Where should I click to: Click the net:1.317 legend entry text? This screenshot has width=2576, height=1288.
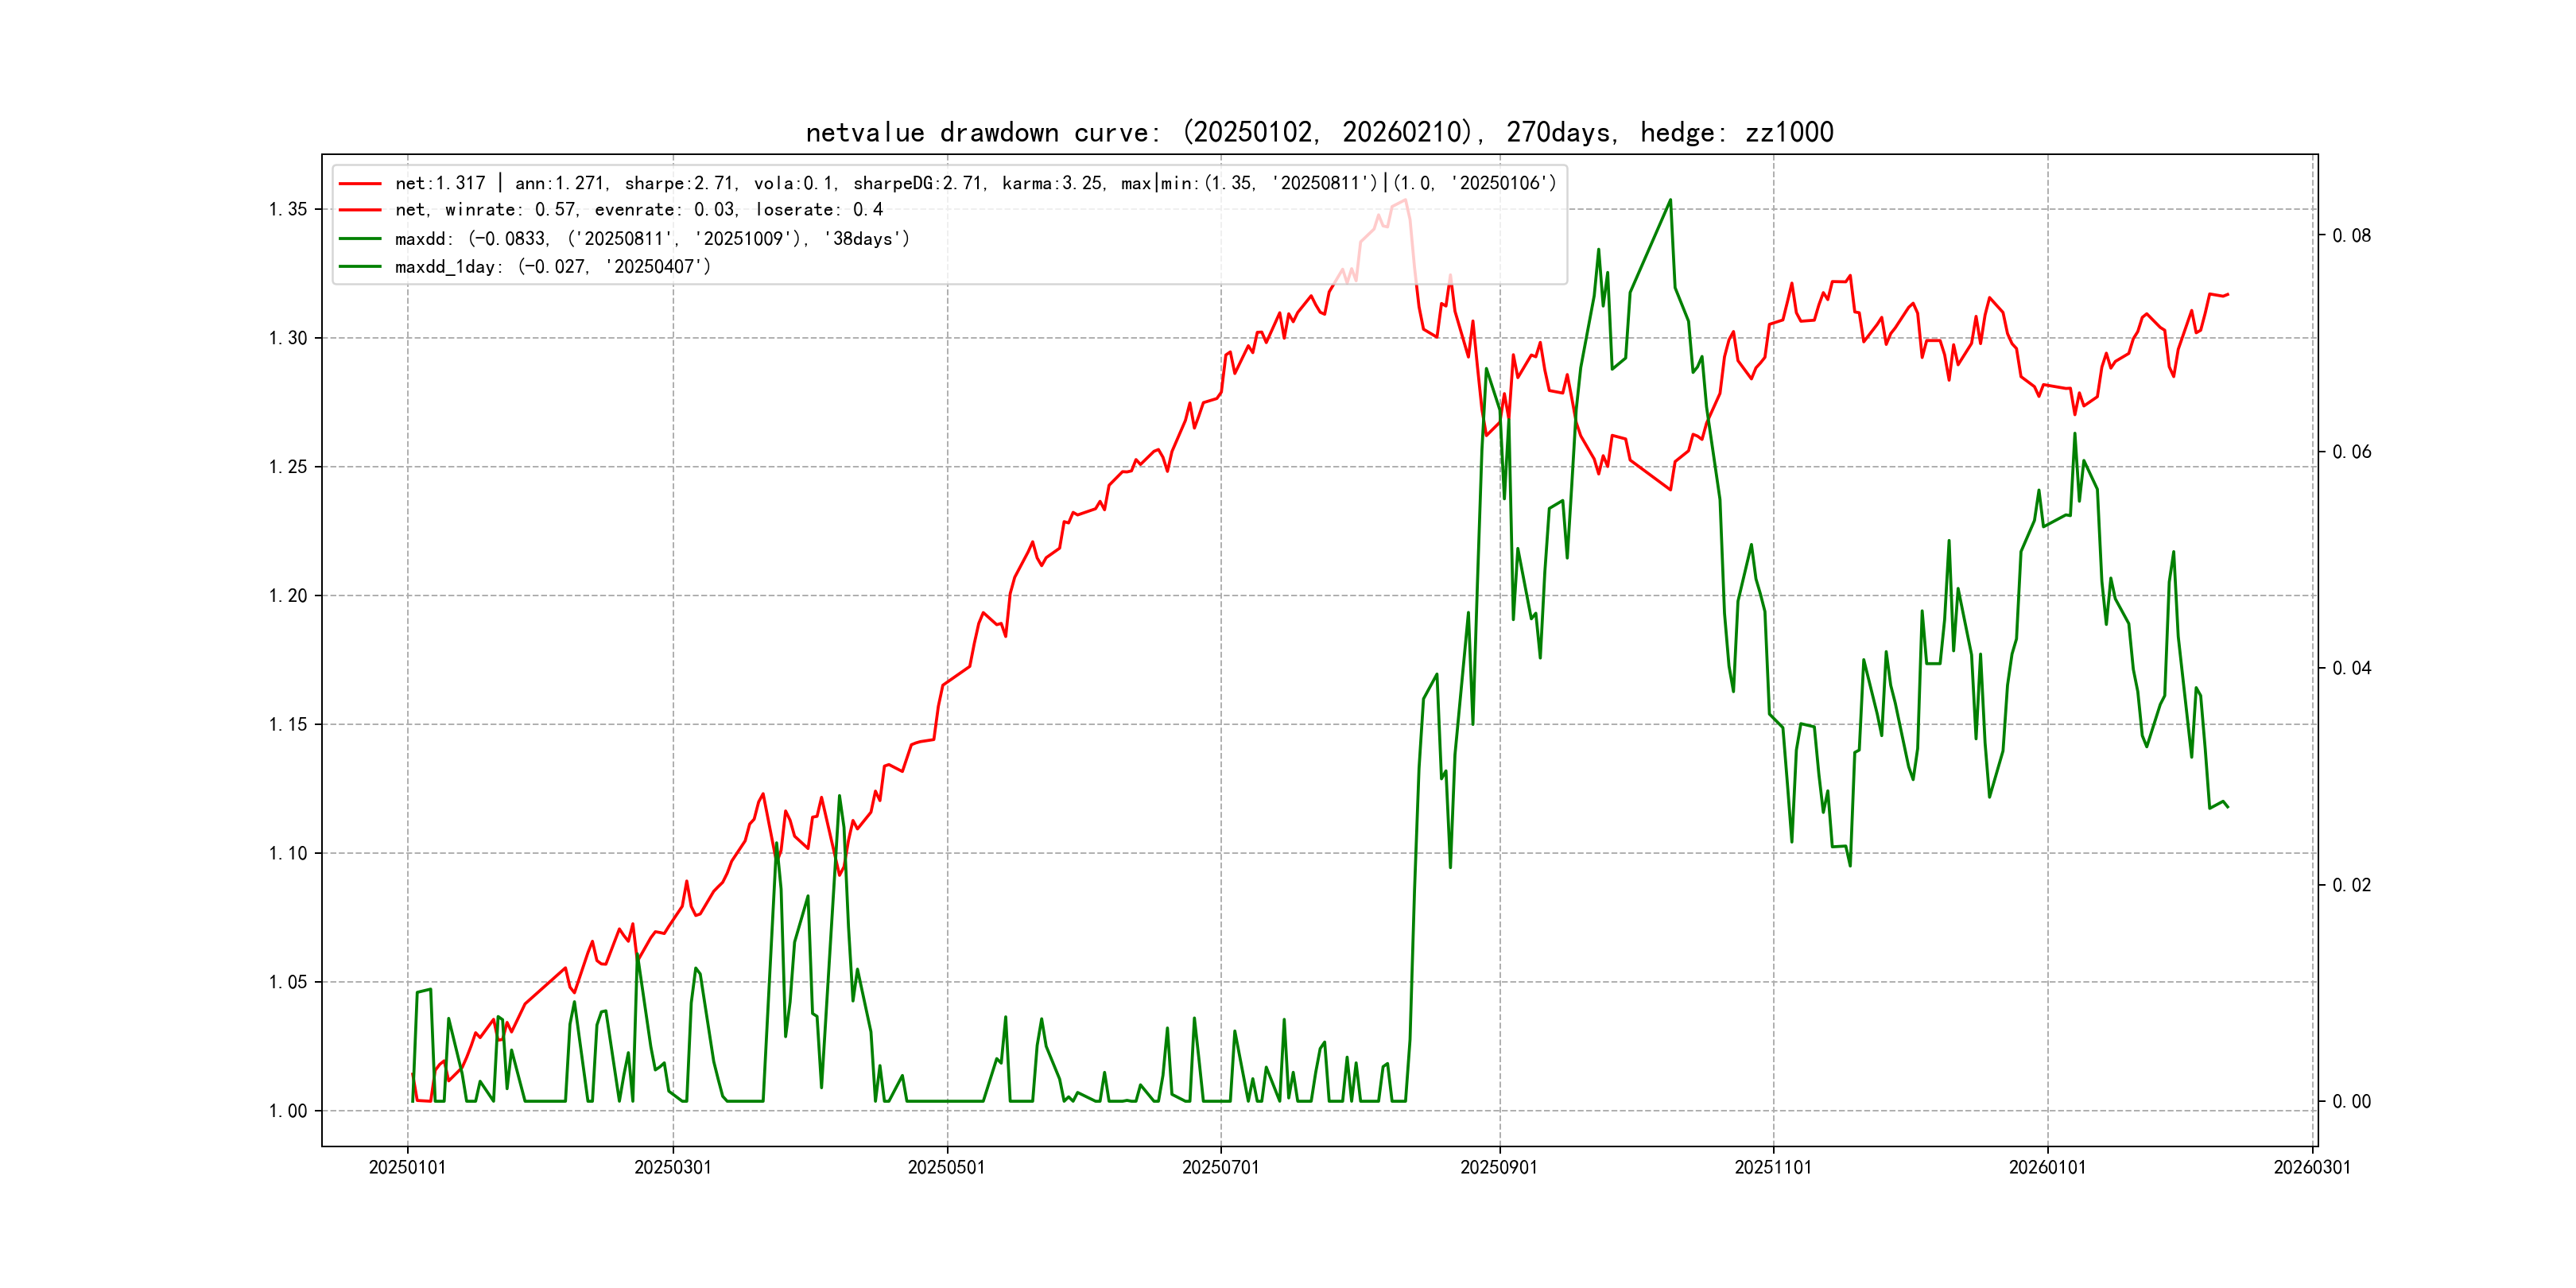click(x=975, y=184)
